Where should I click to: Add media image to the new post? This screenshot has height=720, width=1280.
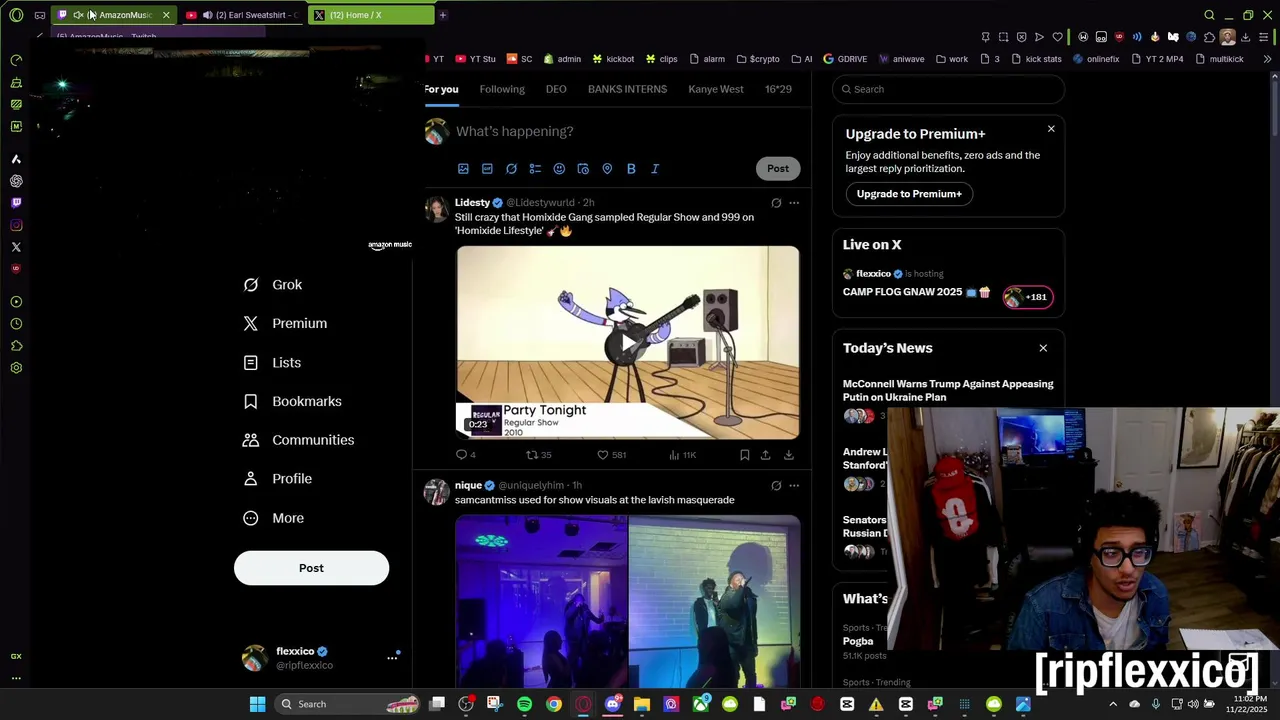point(463,169)
